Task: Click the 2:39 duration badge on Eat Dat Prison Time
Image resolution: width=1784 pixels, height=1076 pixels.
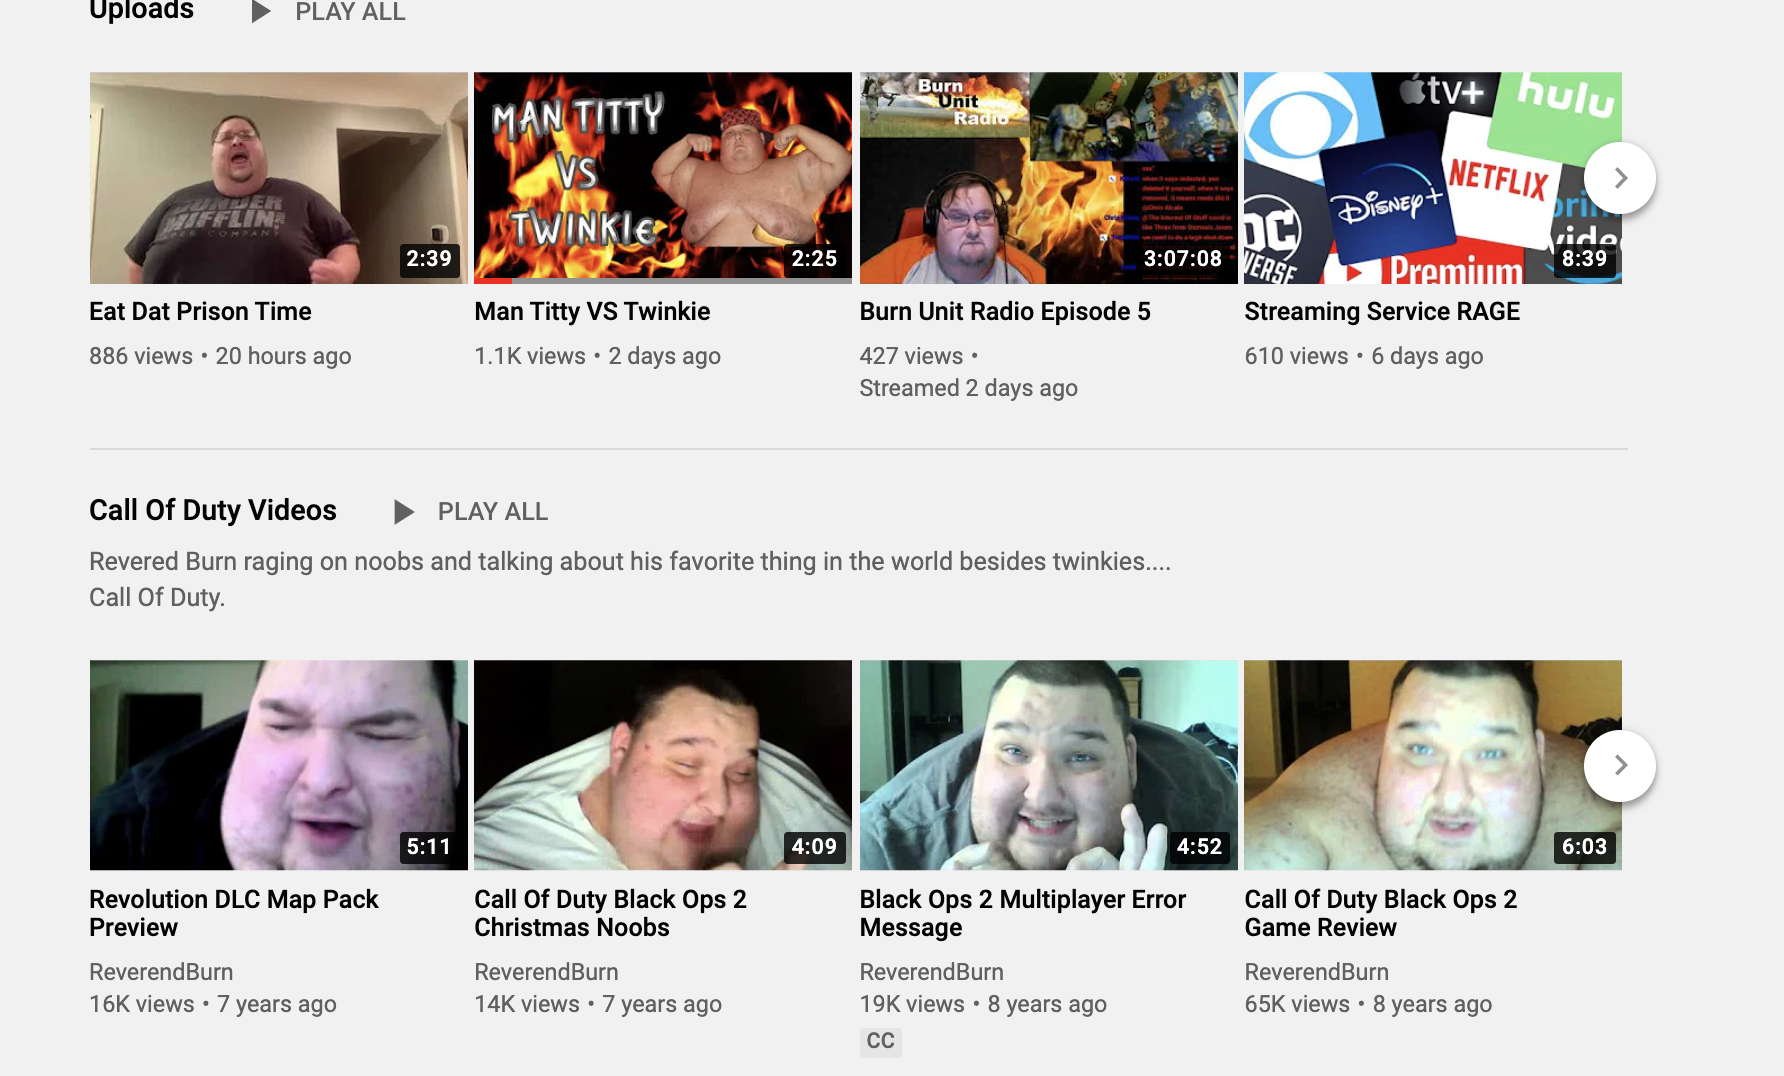Action: [x=429, y=259]
